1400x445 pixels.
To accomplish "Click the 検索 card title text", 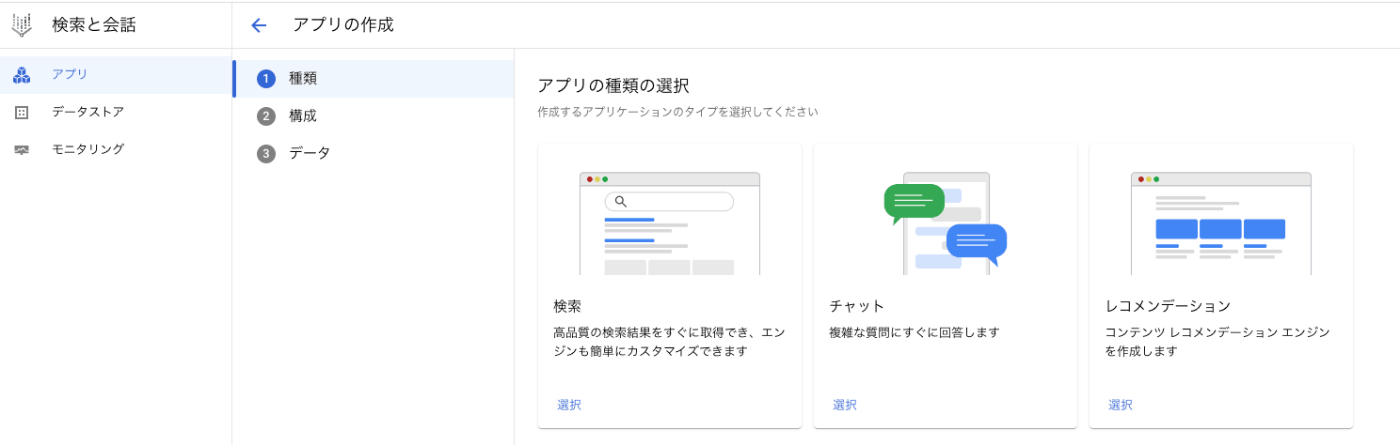I will click(567, 306).
